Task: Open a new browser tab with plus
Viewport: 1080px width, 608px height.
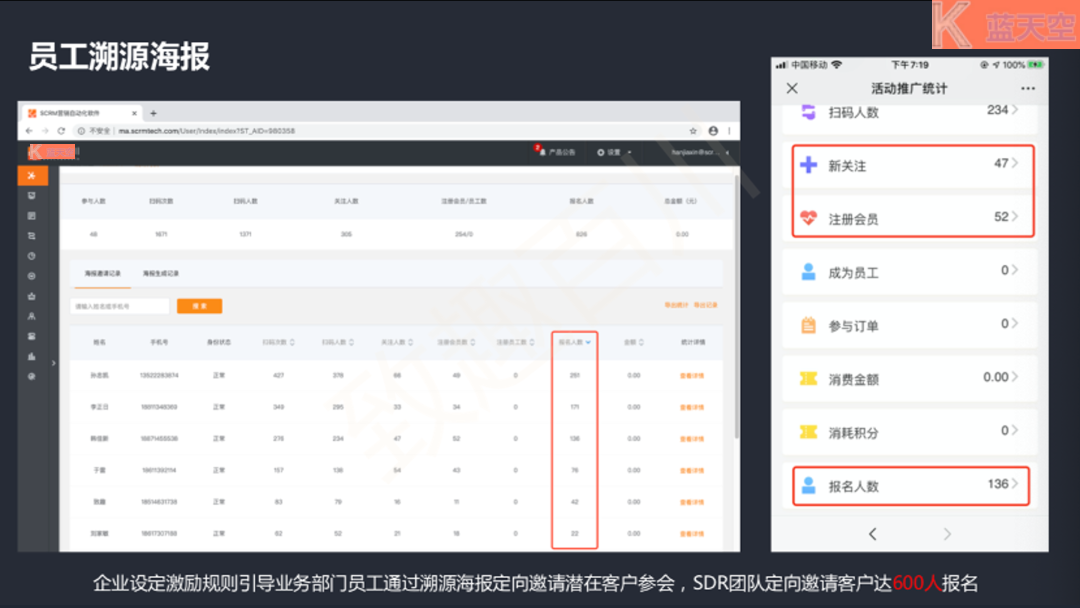Action: pyautogui.click(x=153, y=113)
